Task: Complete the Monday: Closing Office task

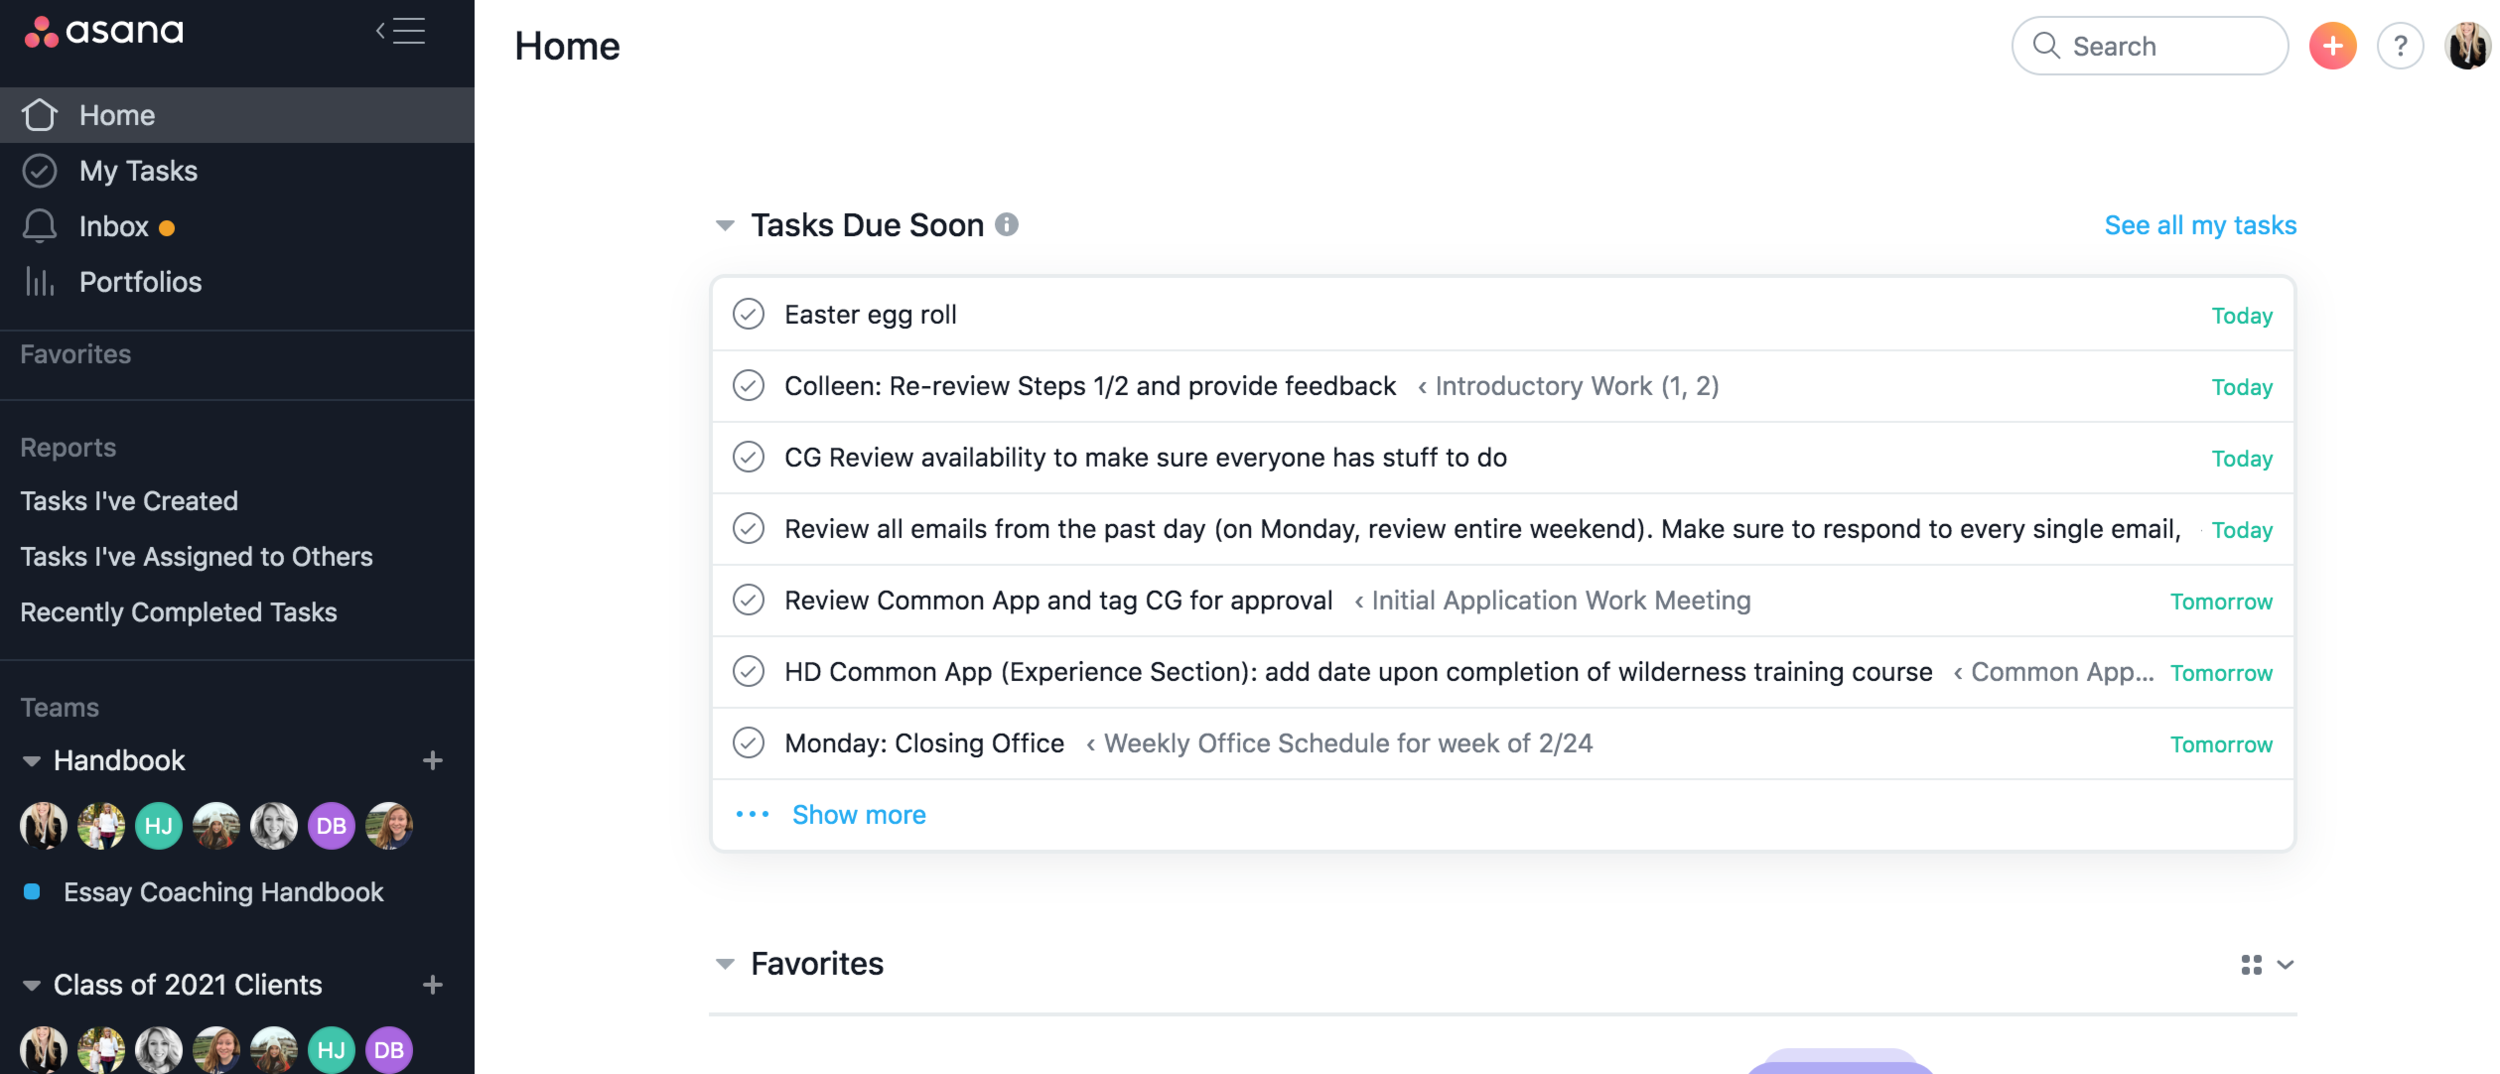Action: 748,743
